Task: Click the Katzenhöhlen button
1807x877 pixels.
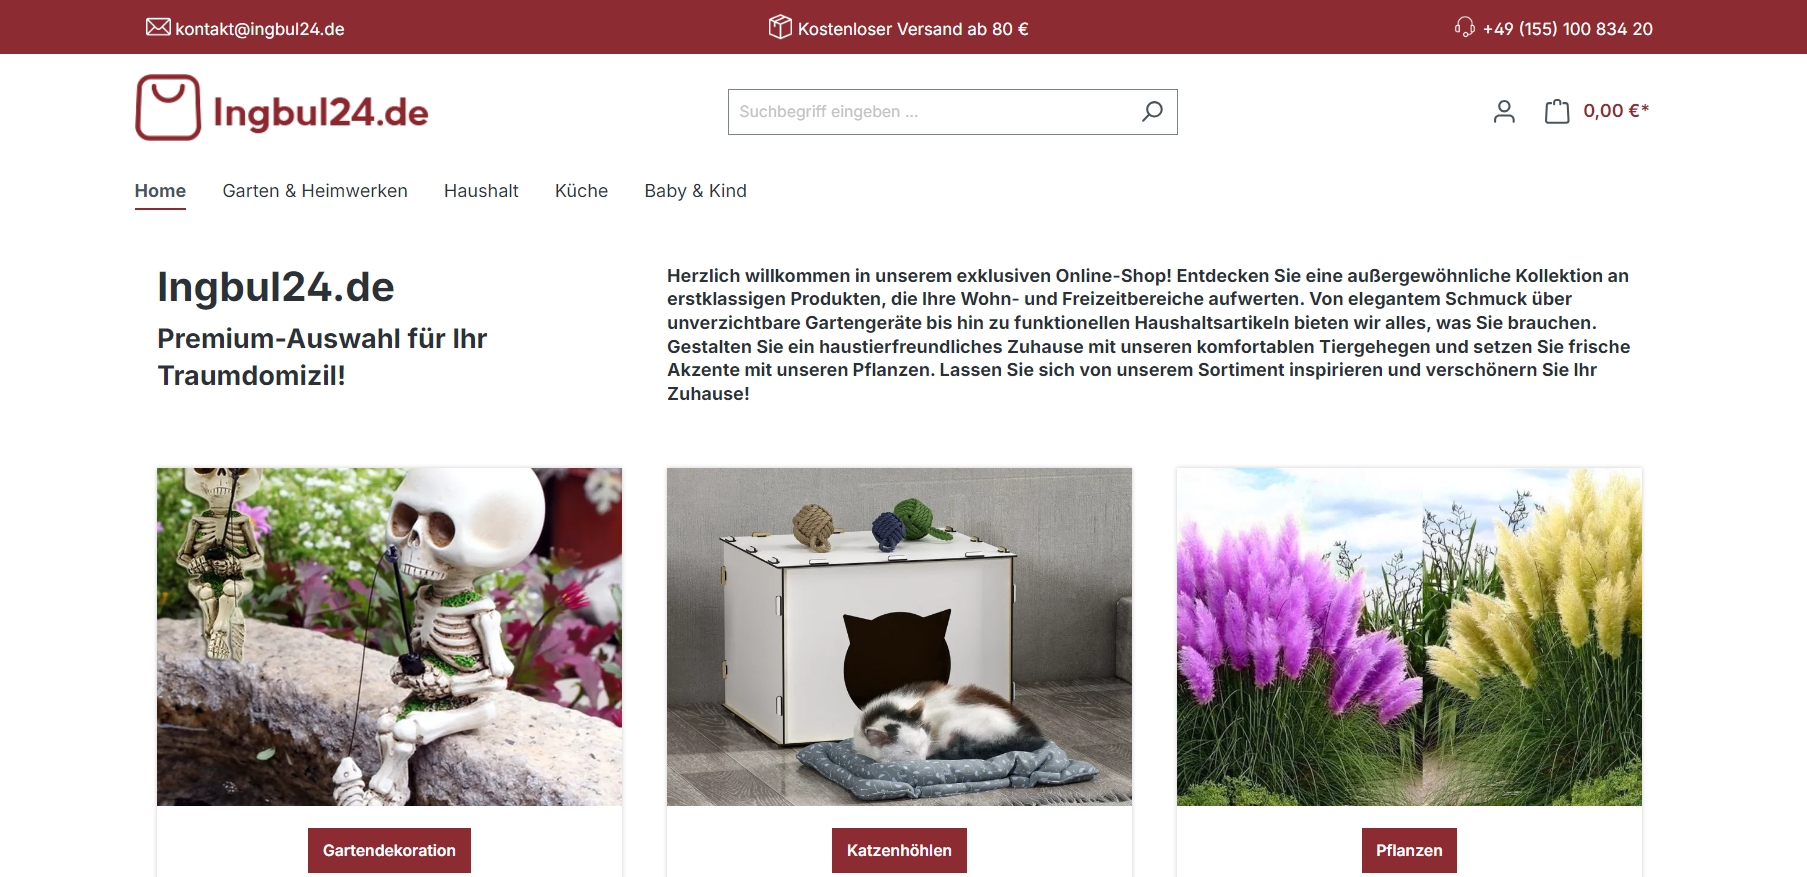Action: (x=899, y=850)
